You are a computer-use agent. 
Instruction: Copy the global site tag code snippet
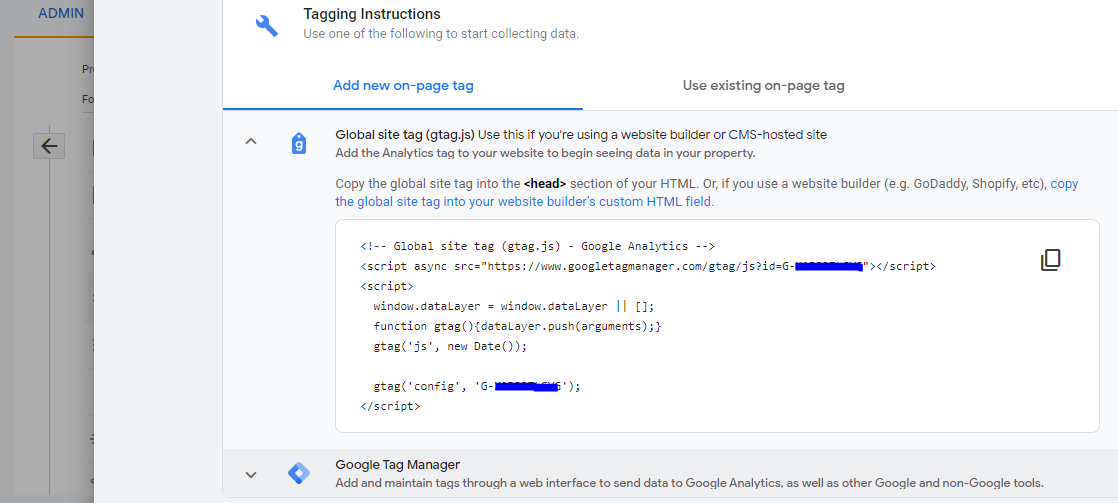tap(1050, 260)
